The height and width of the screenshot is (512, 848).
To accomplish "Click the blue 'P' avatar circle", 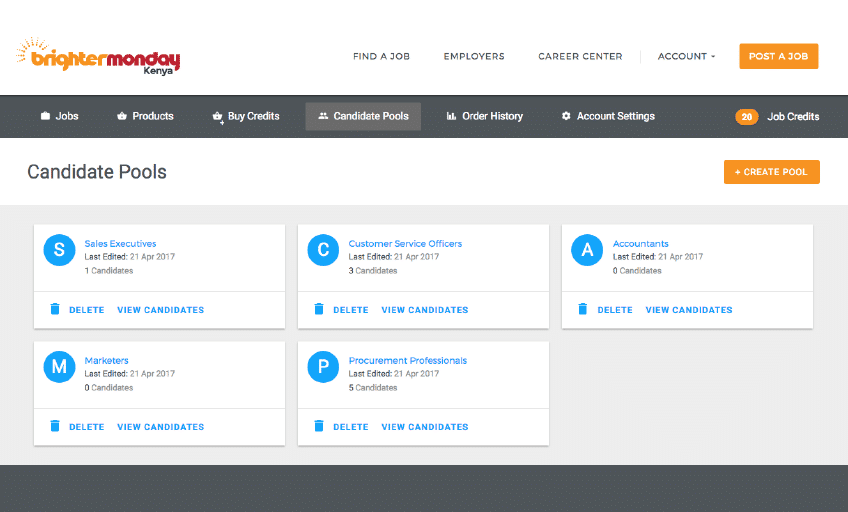I will [x=323, y=367].
